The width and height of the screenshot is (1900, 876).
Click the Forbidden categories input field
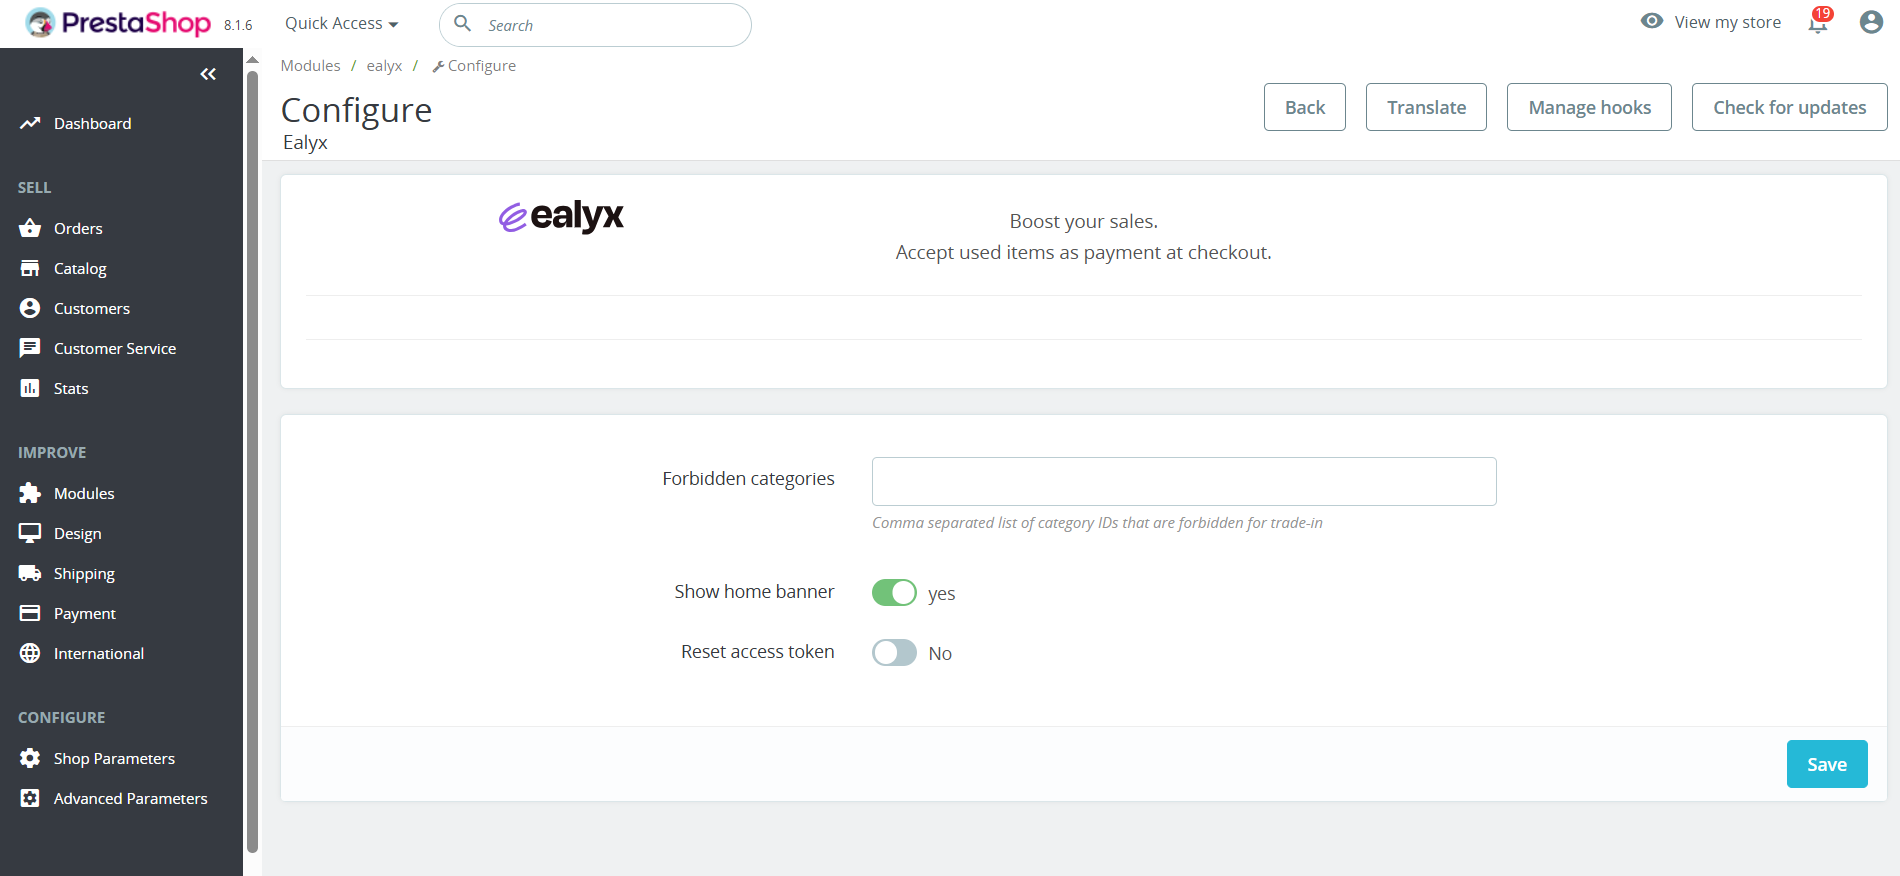click(x=1184, y=481)
